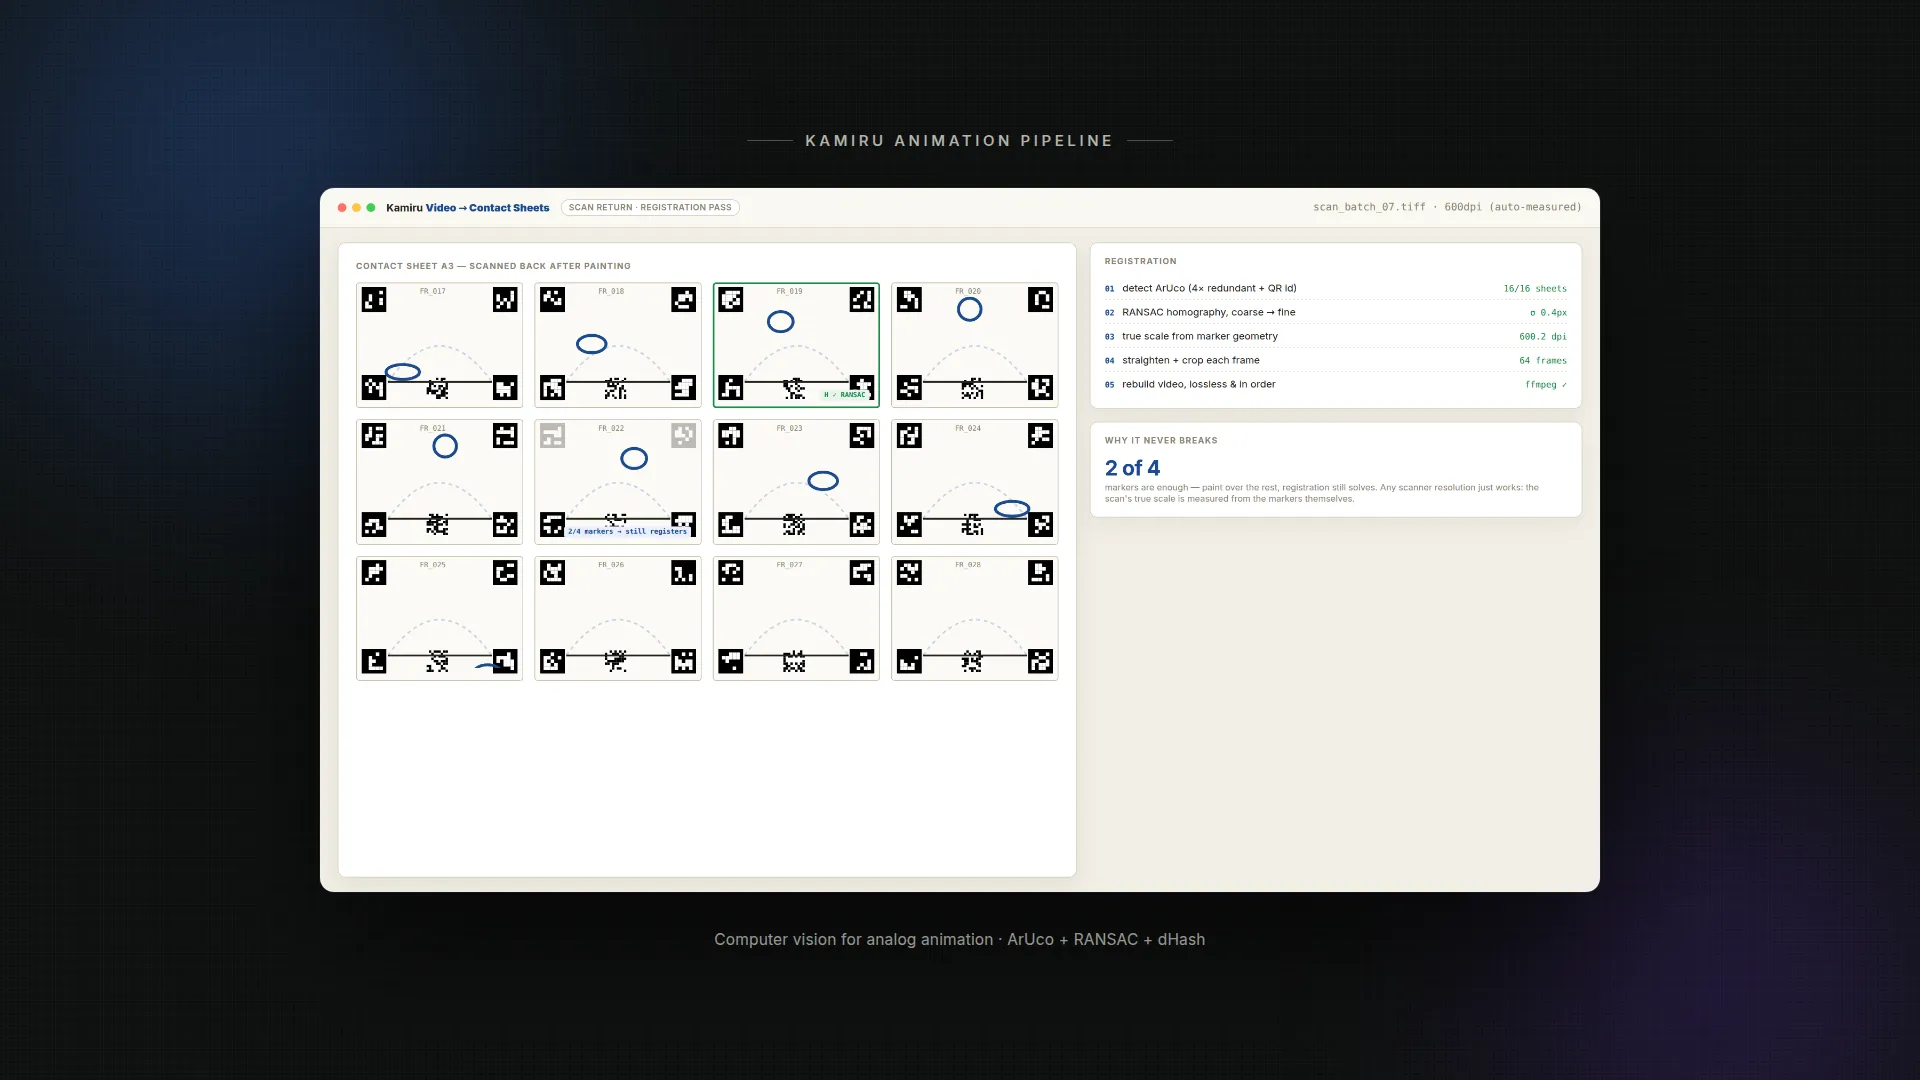Click the top-right ArUco marker of FR_020
Screen dimensions: 1920x1080
1040,300
